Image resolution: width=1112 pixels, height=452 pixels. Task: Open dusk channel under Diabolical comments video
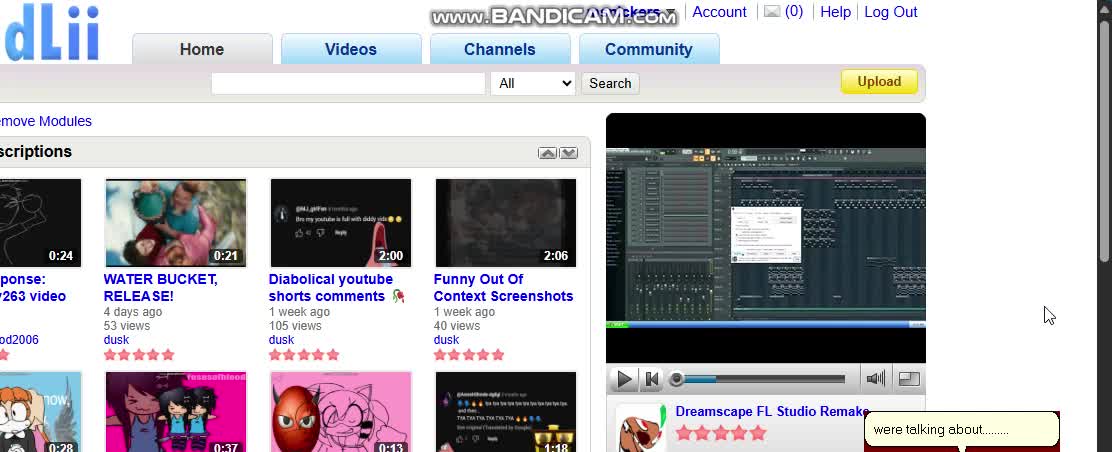point(282,340)
